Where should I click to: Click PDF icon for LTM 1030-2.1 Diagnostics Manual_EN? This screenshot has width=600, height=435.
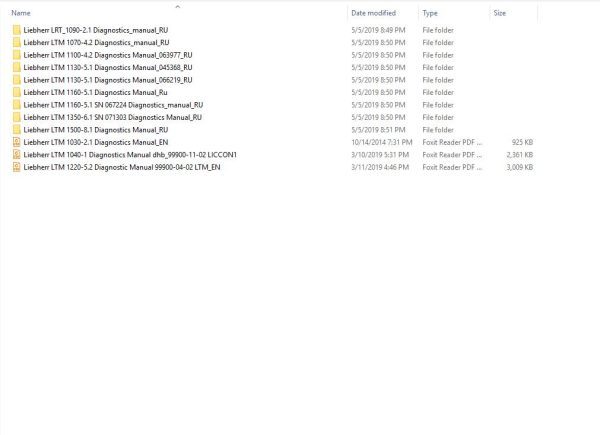coord(16,142)
